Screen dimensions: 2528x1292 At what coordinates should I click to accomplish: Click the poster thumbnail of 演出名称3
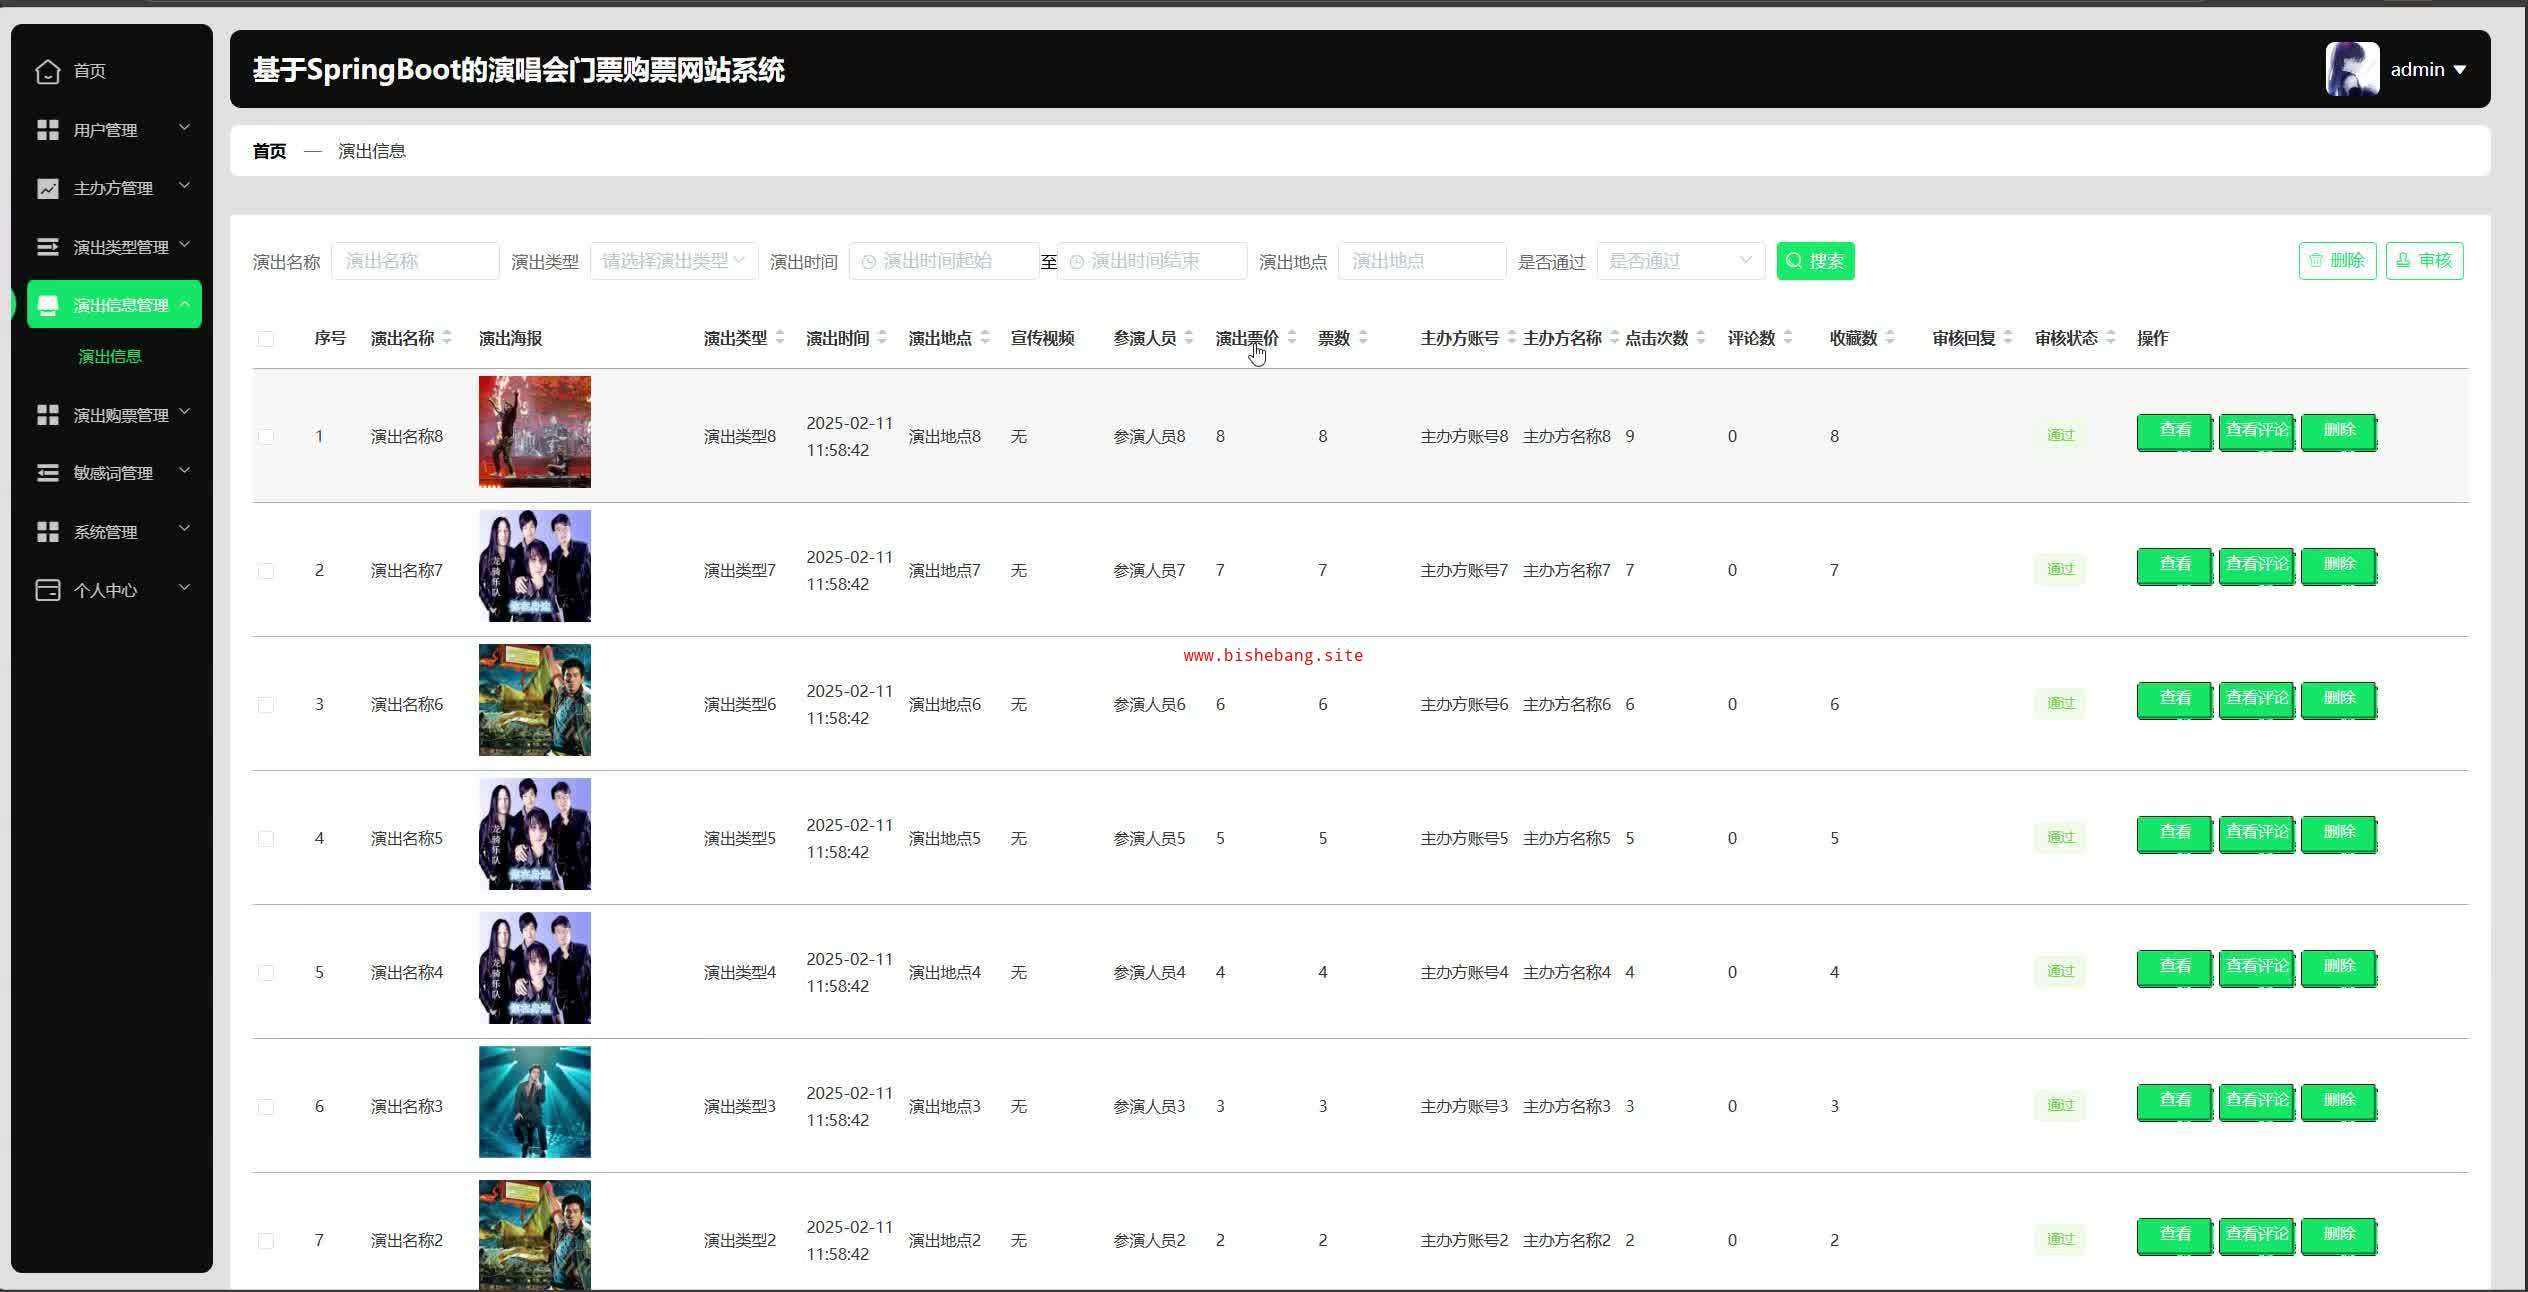534,1102
